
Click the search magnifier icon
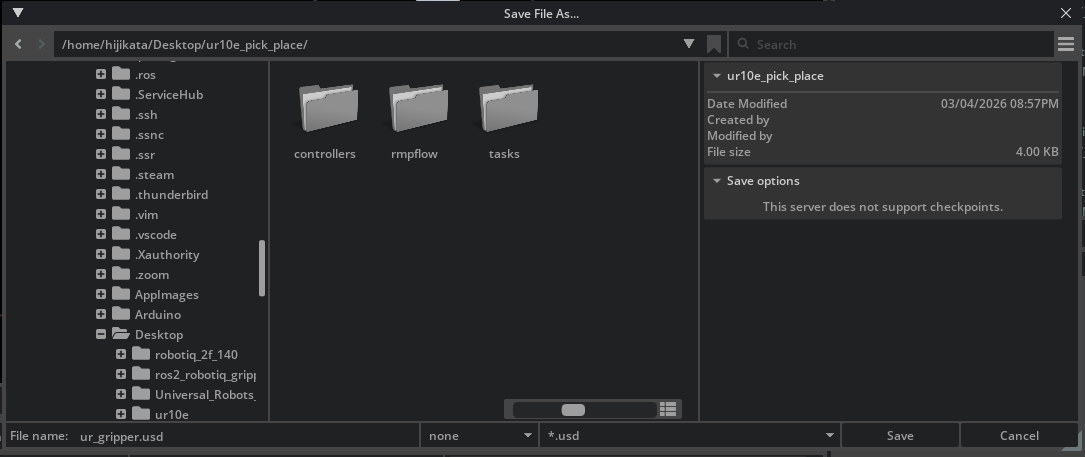[x=743, y=44]
